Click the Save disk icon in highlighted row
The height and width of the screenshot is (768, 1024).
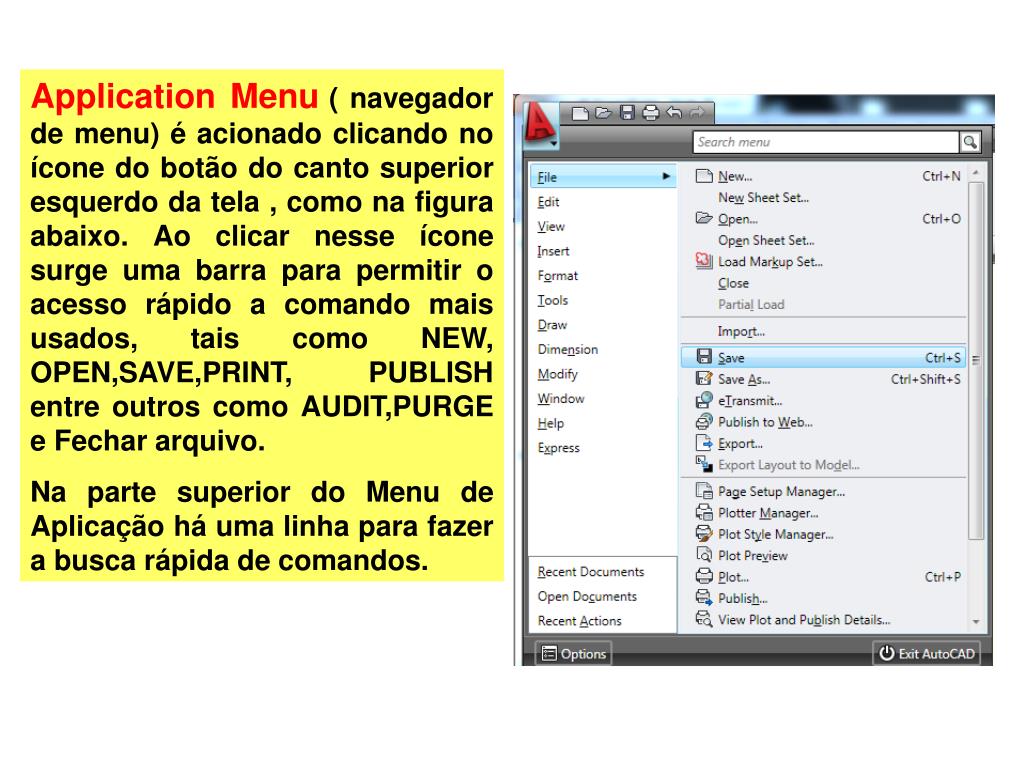704,357
